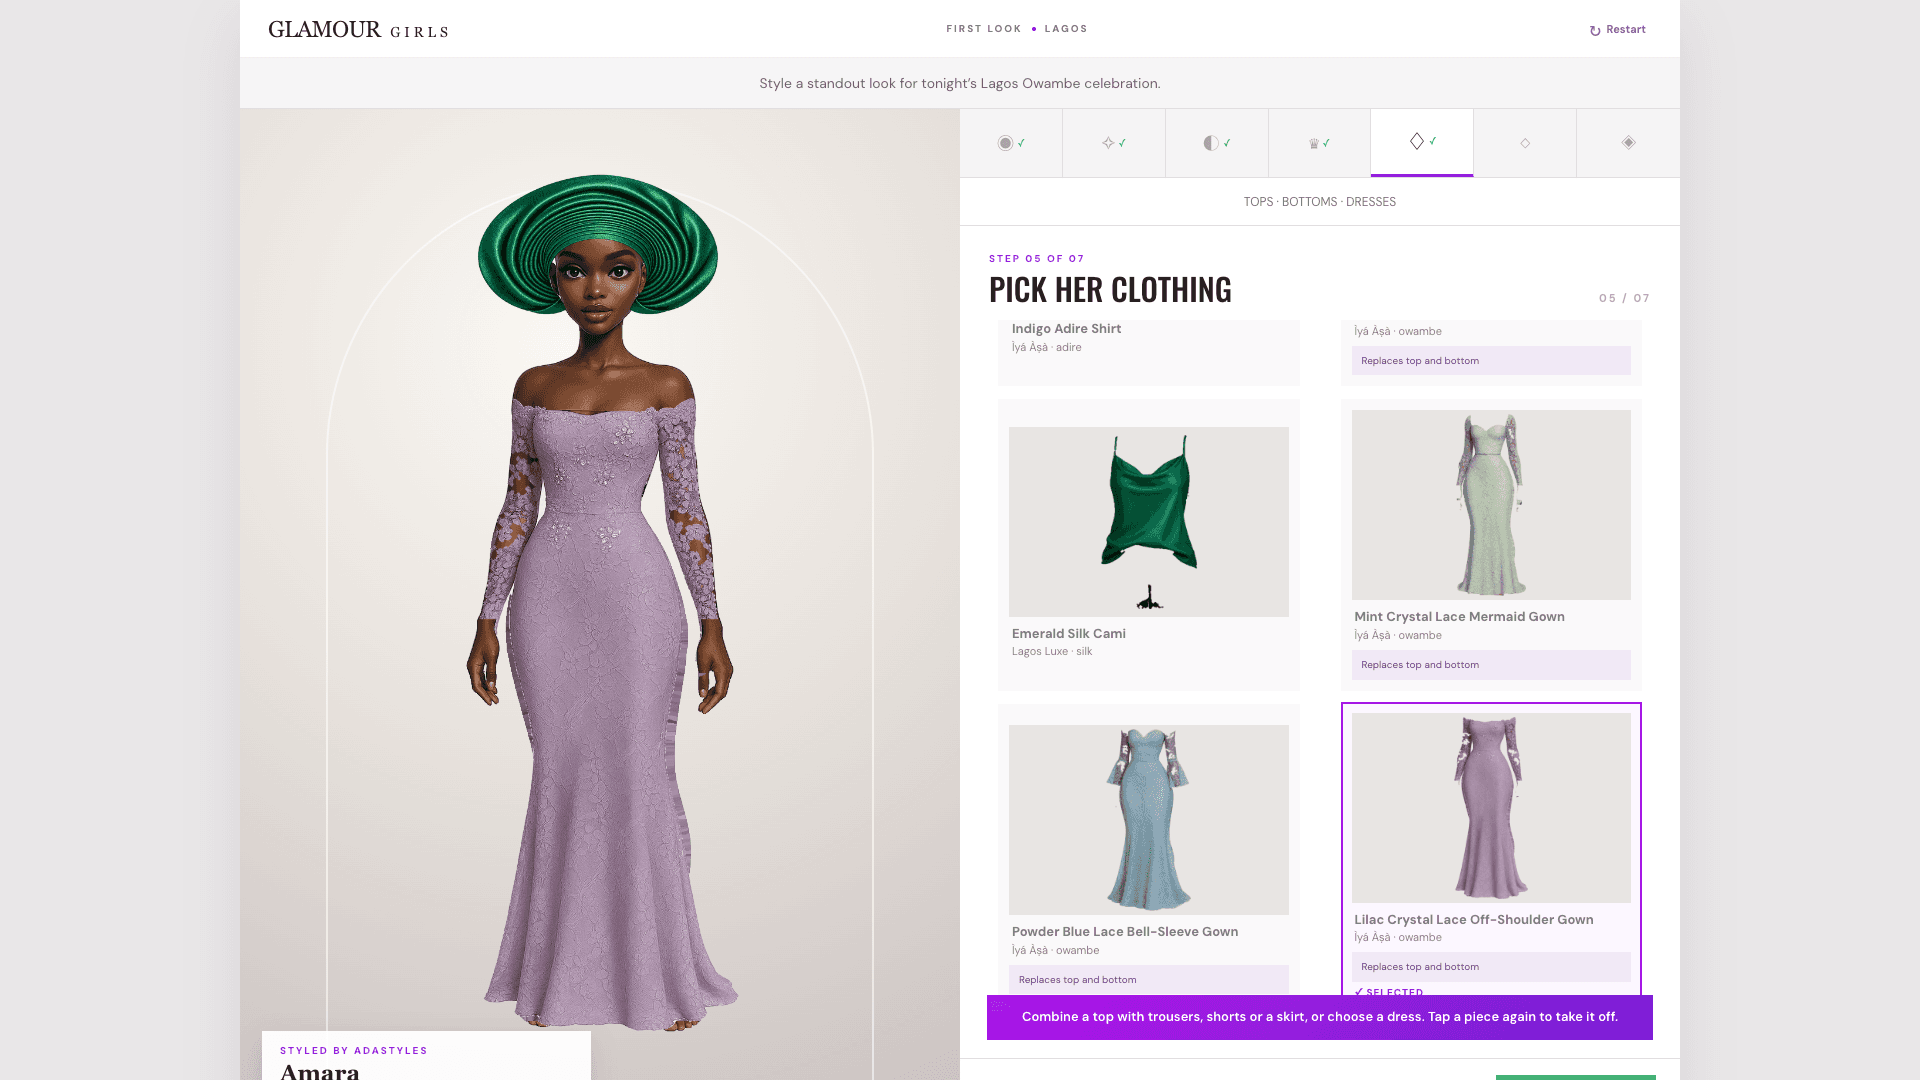Pick the Mint Crystal Lace Mermaid Gown image
The image size is (1920, 1080).
[x=1491, y=505]
